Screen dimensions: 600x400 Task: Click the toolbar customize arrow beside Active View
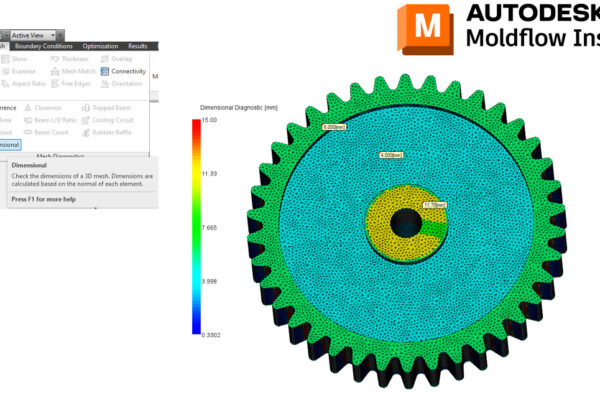60,35
